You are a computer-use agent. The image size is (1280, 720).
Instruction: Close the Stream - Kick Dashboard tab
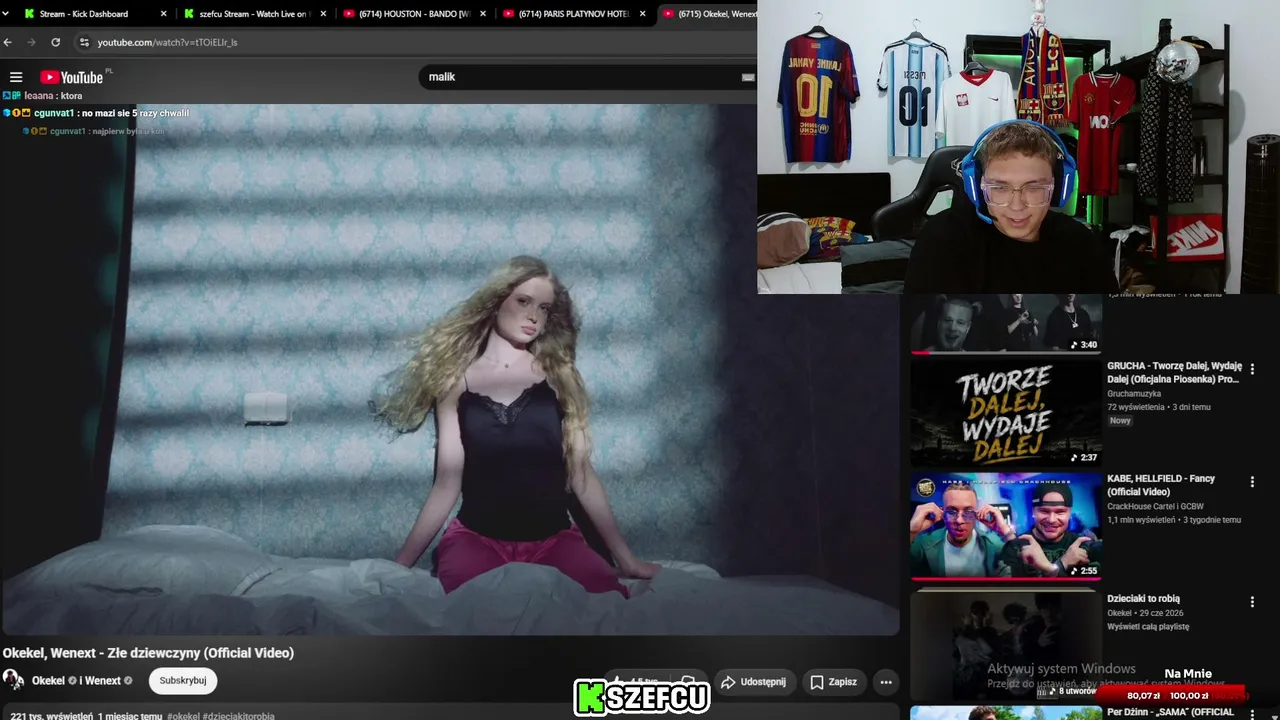click(164, 14)
